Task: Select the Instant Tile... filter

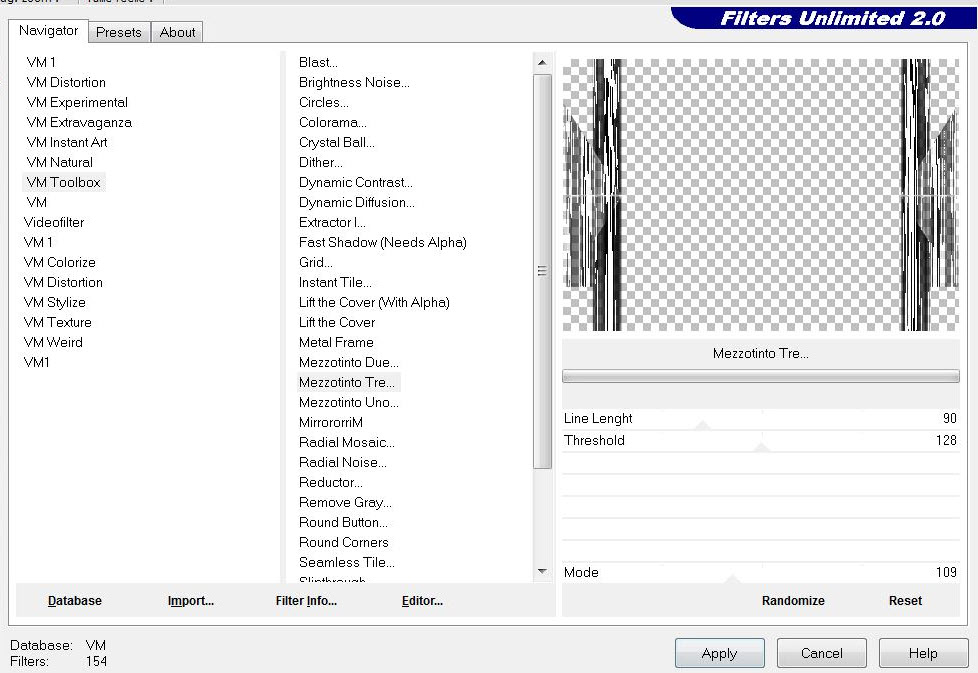Action: [x=335, y=282]
